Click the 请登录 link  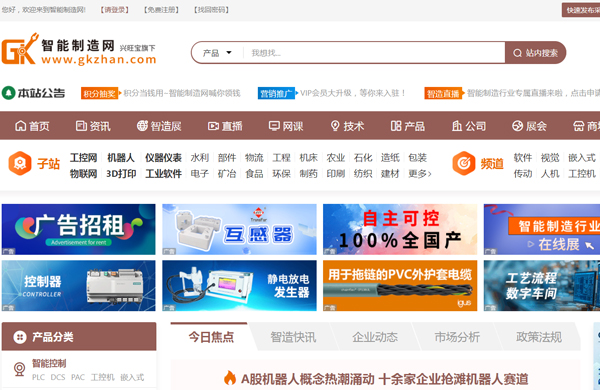tap(115, 10)
